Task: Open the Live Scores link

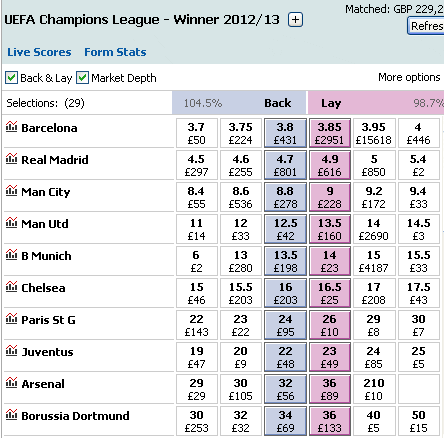Action: pos(39,52)
